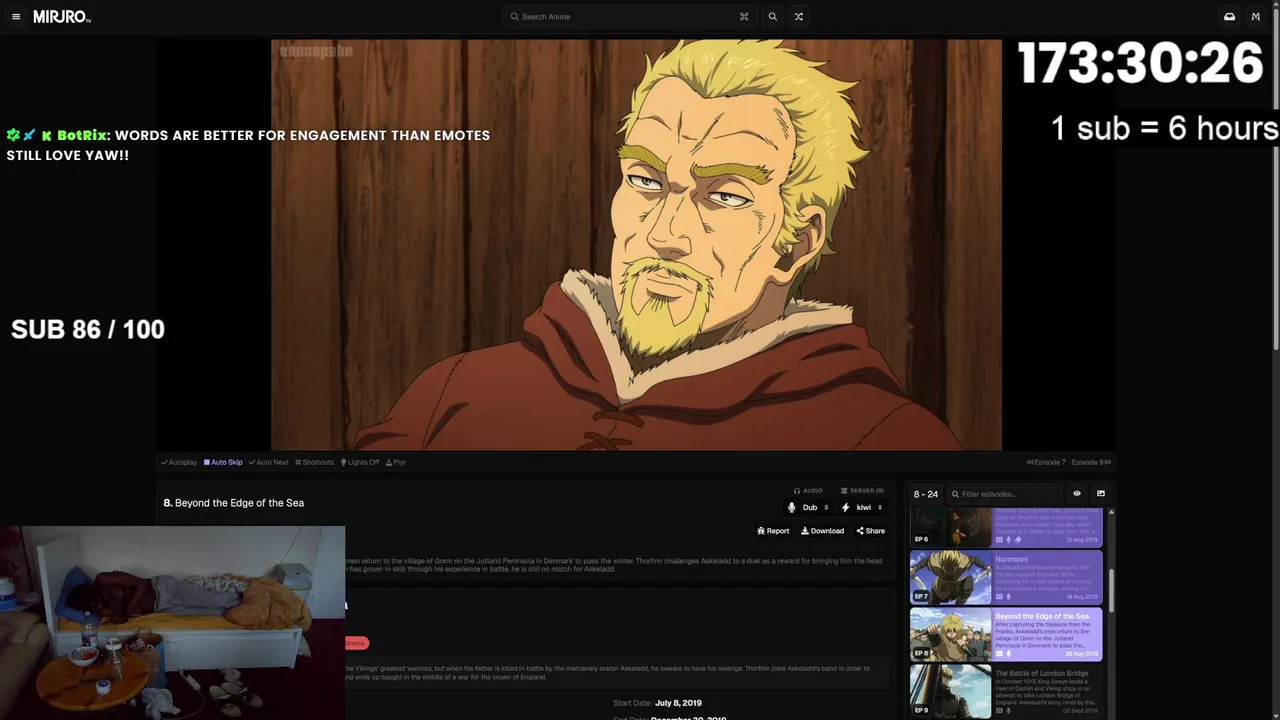Click the video player to pause playback
This screenshot has width=1280, height=720.
pyautogui.click(x=636, y=245)
